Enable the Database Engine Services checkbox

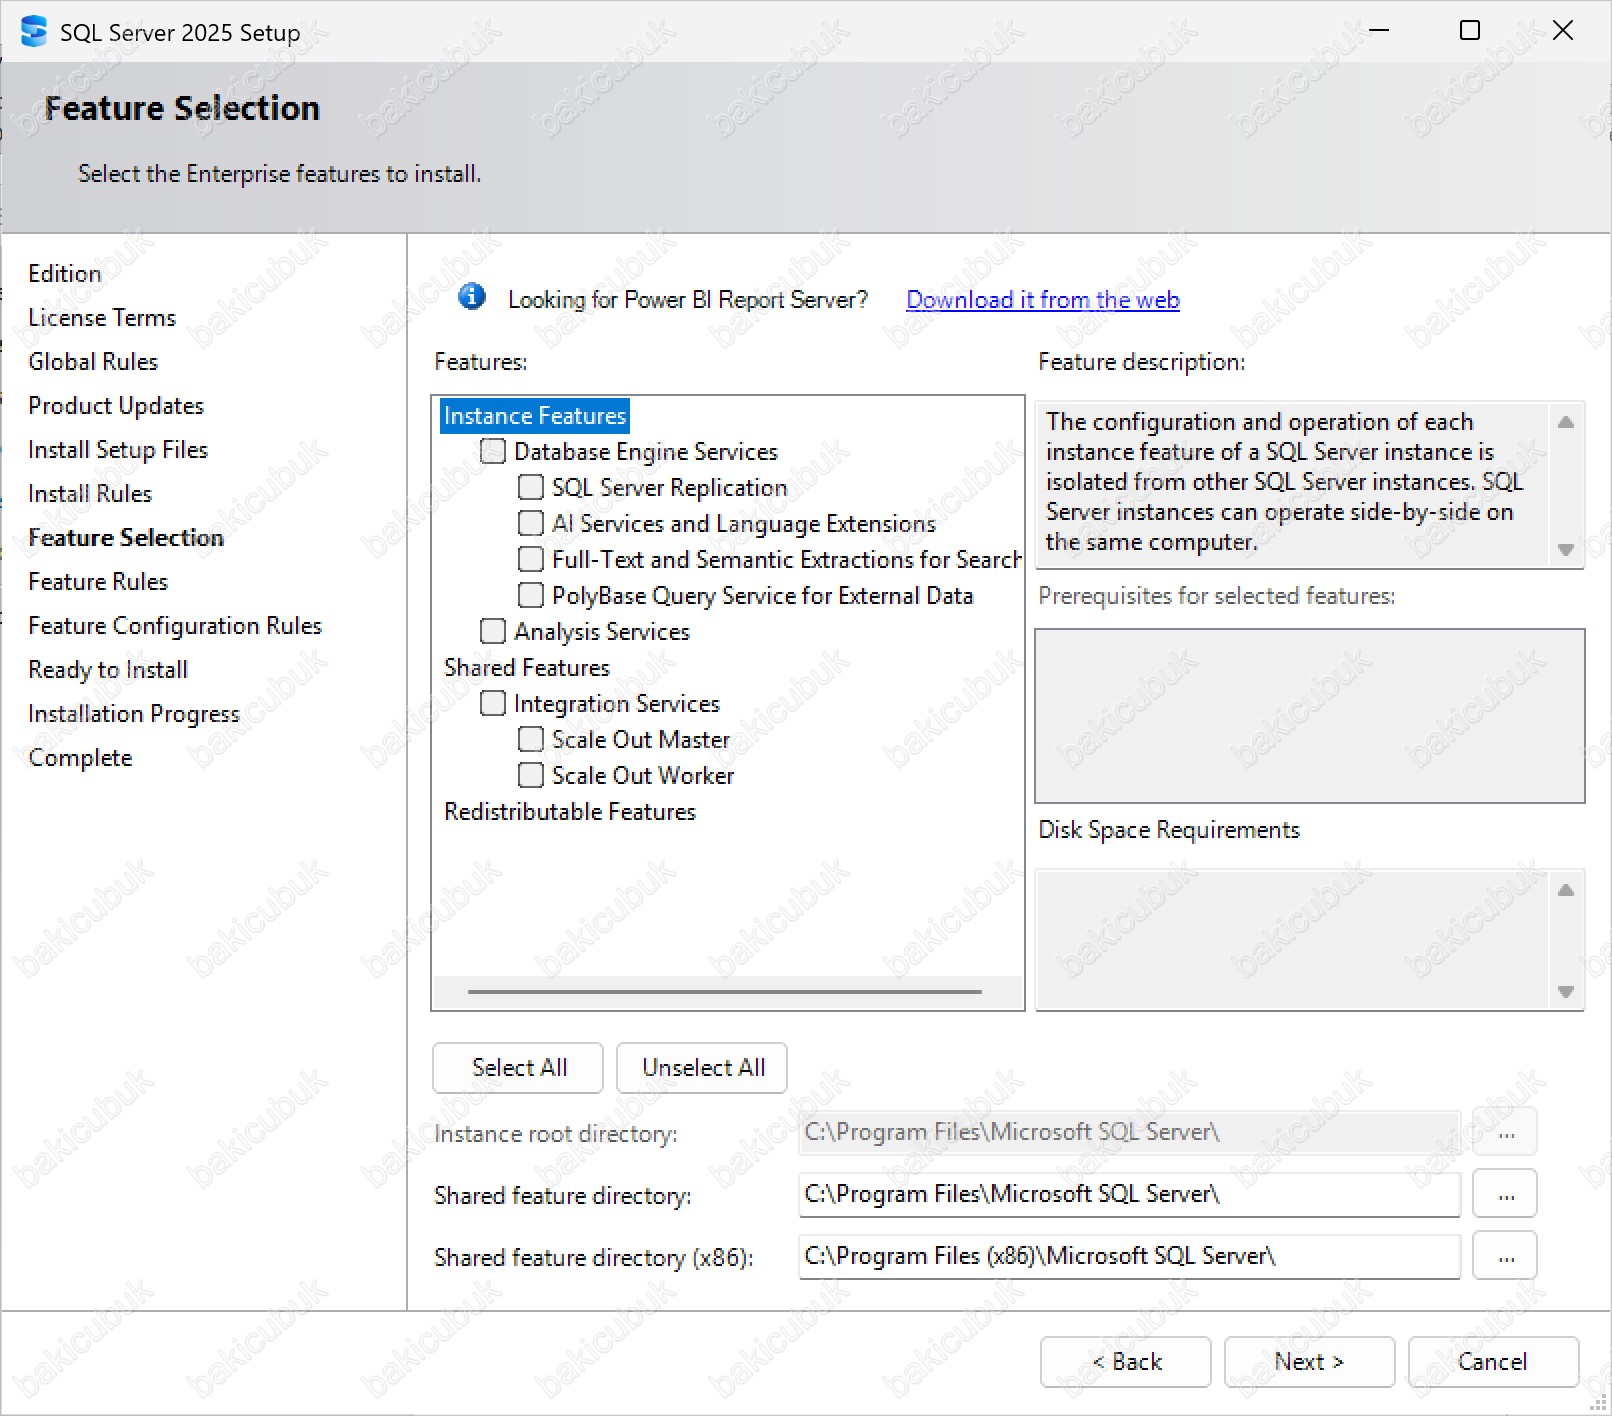493,451
